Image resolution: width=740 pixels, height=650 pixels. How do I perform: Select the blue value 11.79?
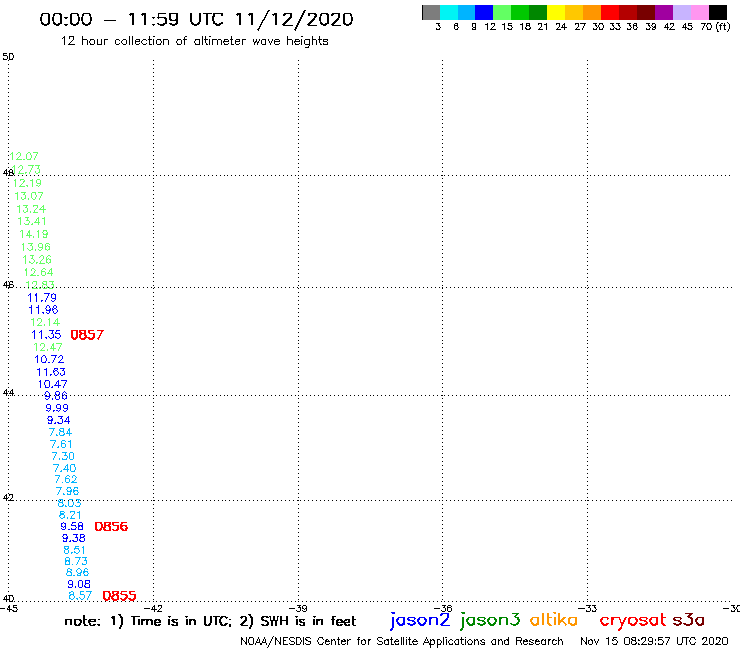point(42,298)
